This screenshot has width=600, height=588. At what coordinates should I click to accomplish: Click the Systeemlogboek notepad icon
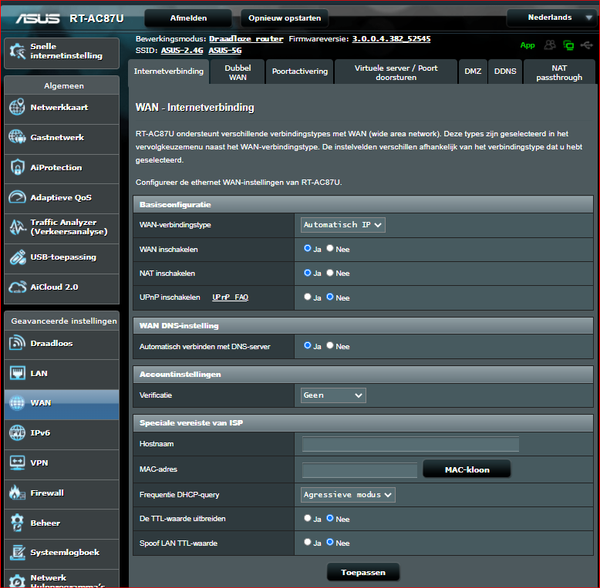(x=17, y=552)
